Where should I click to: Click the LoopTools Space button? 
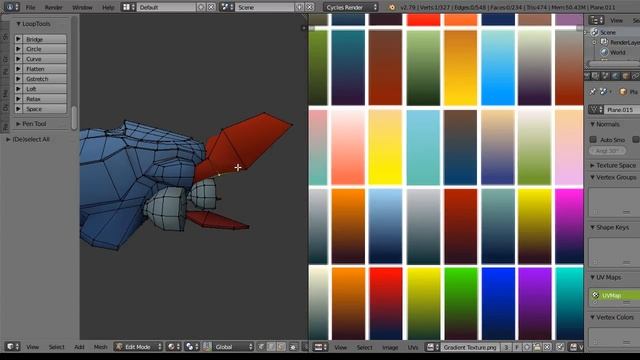point(44,109)
